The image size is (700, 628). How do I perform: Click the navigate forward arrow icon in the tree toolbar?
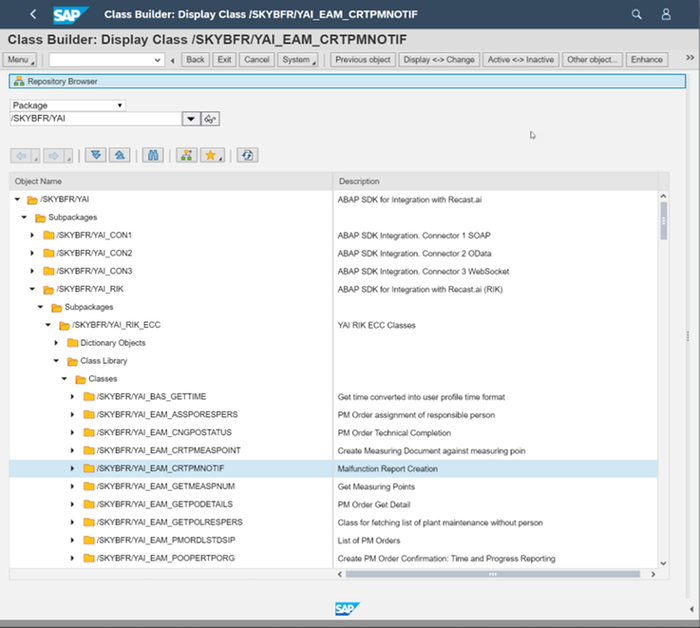click(x=54, y=156)
